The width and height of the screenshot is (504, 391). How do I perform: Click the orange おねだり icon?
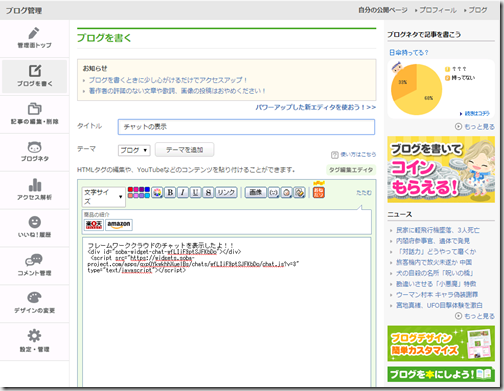point(319,192)
